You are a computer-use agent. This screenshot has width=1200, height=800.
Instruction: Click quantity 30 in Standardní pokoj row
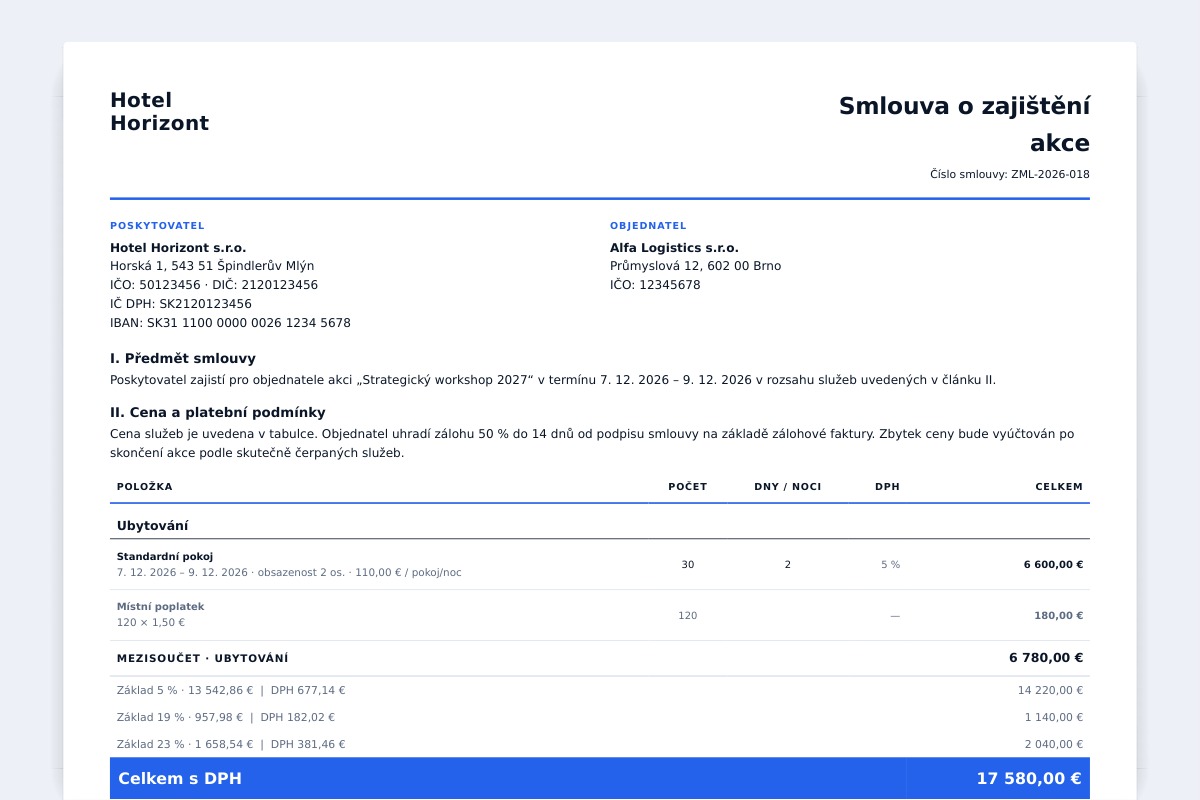point(688,565)
